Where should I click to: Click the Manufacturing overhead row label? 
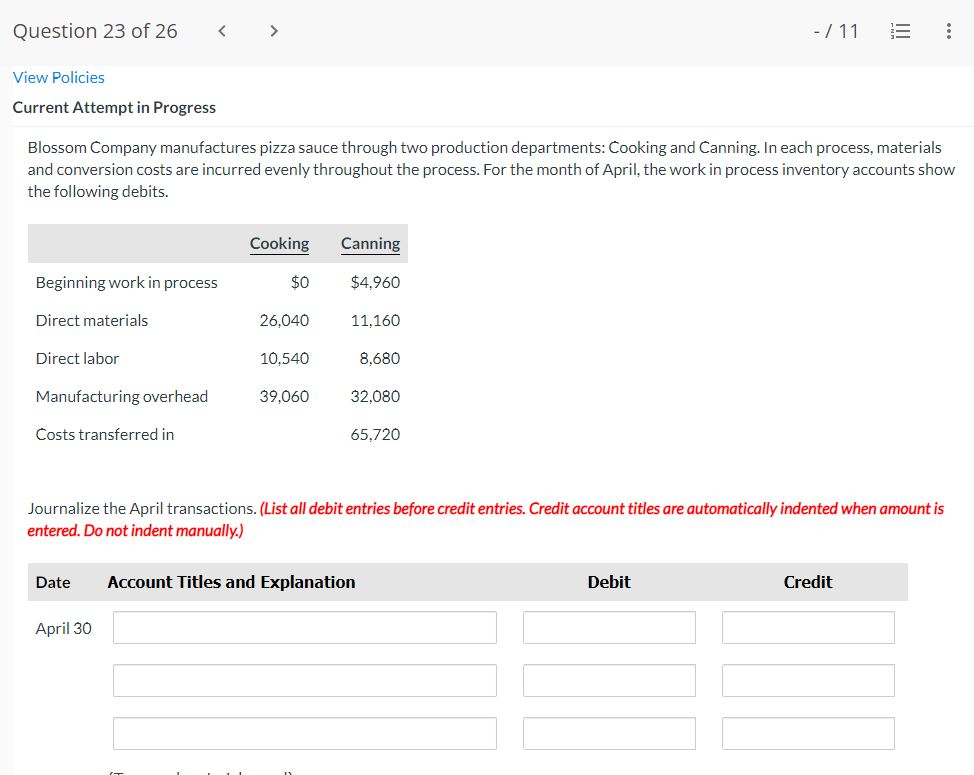coord(122,396)
